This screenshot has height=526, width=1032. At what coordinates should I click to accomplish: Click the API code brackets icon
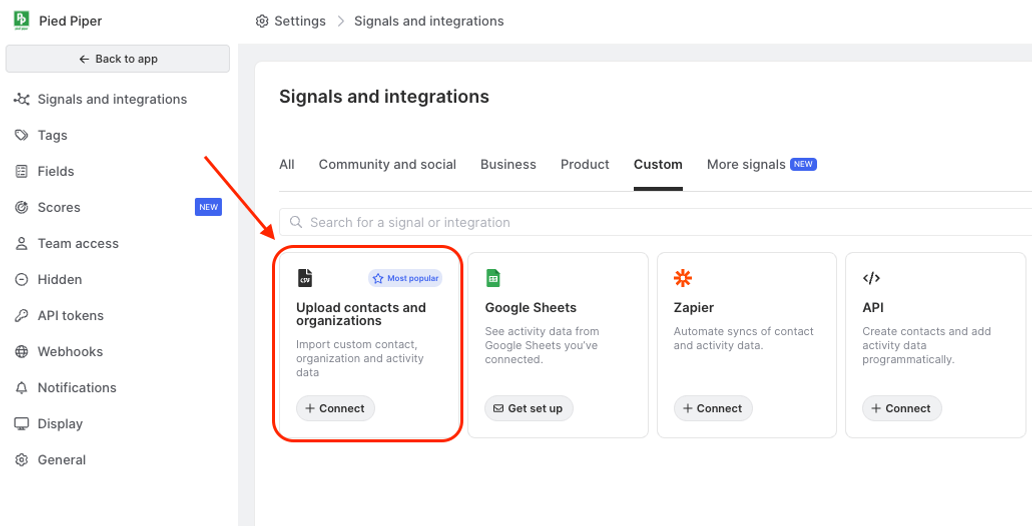coord(871,278)
